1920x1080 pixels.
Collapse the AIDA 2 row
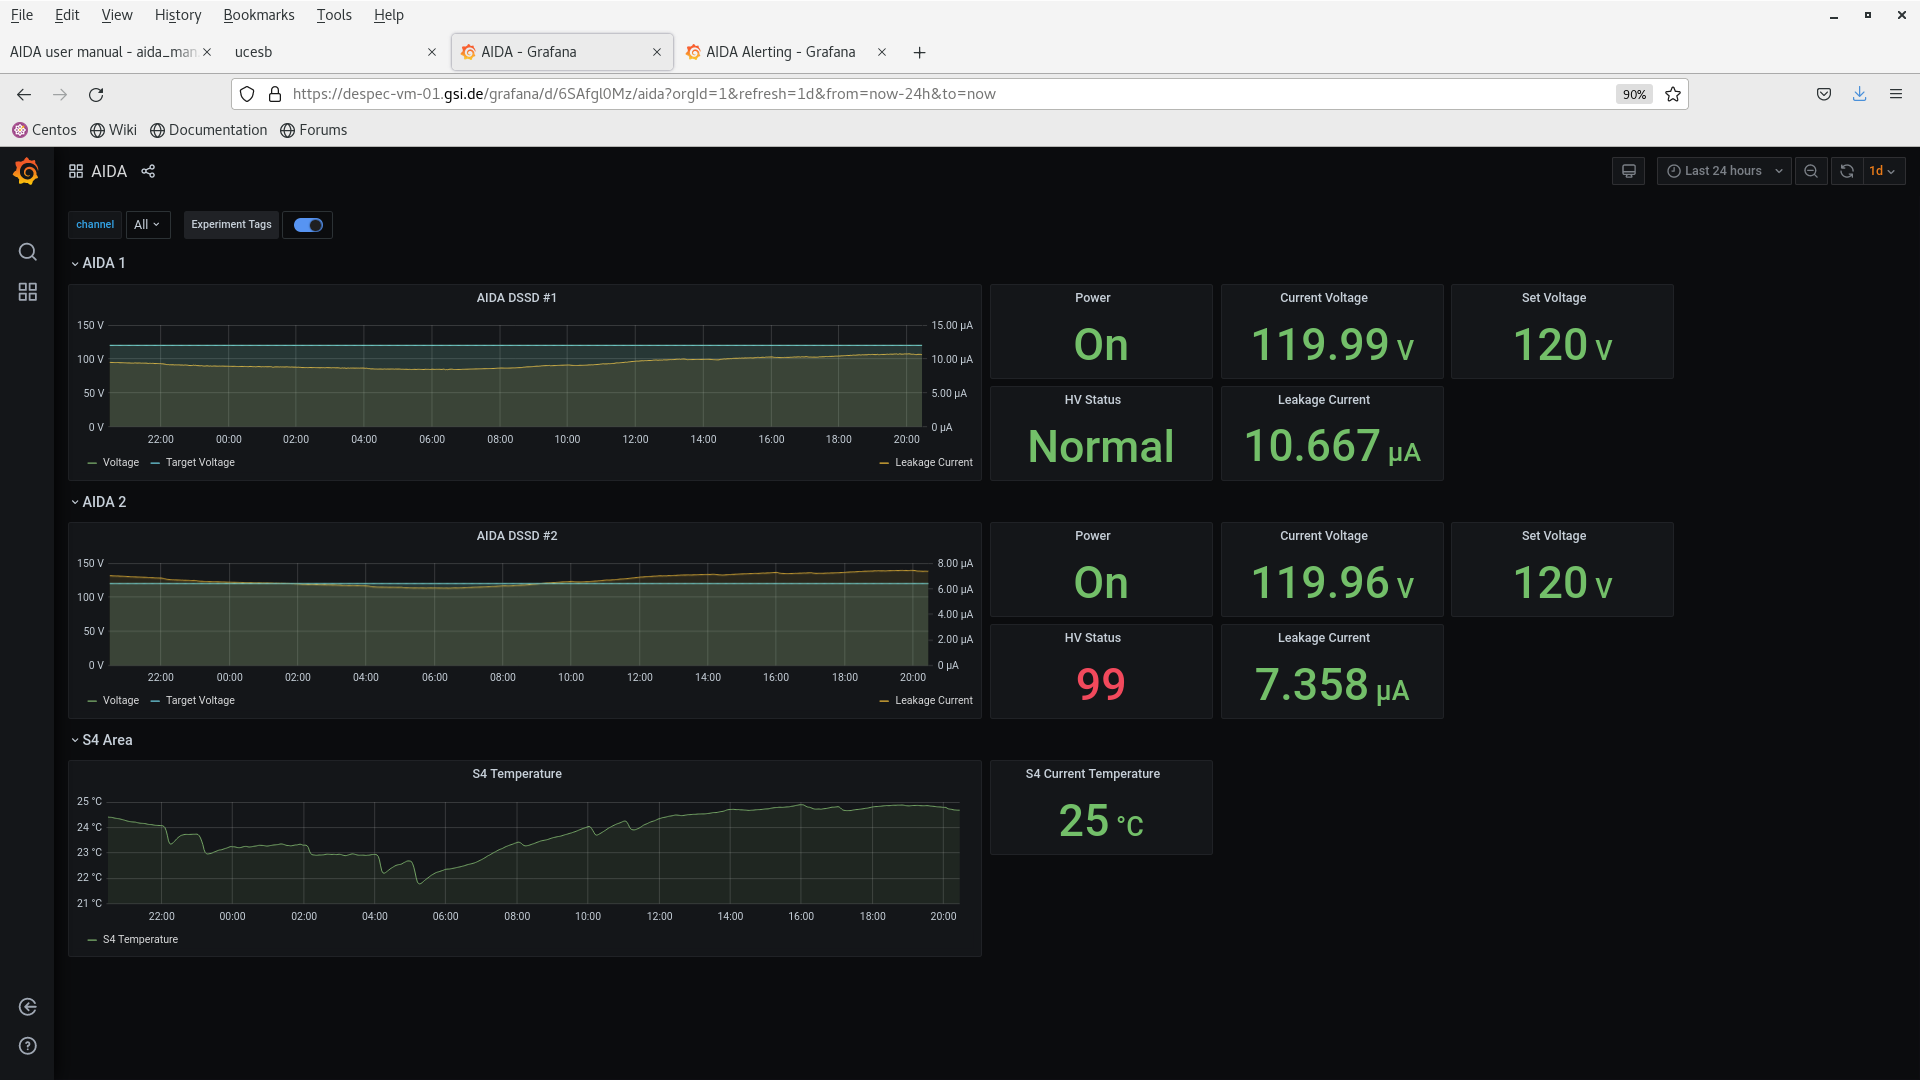pyautogui.click(x=103, y=502)
